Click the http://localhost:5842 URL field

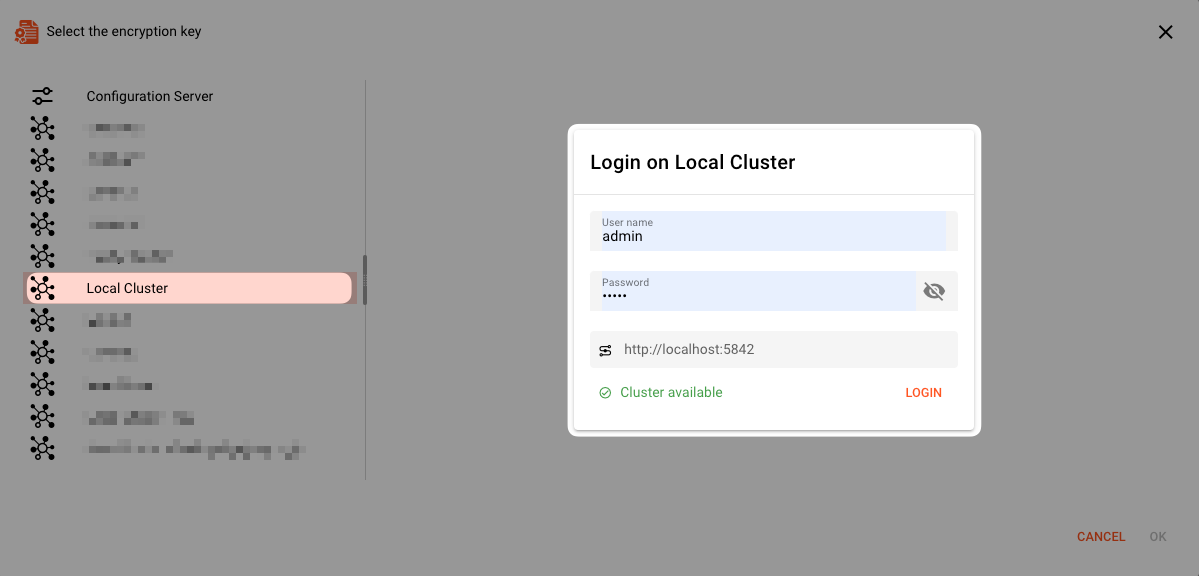pos(773,349)
